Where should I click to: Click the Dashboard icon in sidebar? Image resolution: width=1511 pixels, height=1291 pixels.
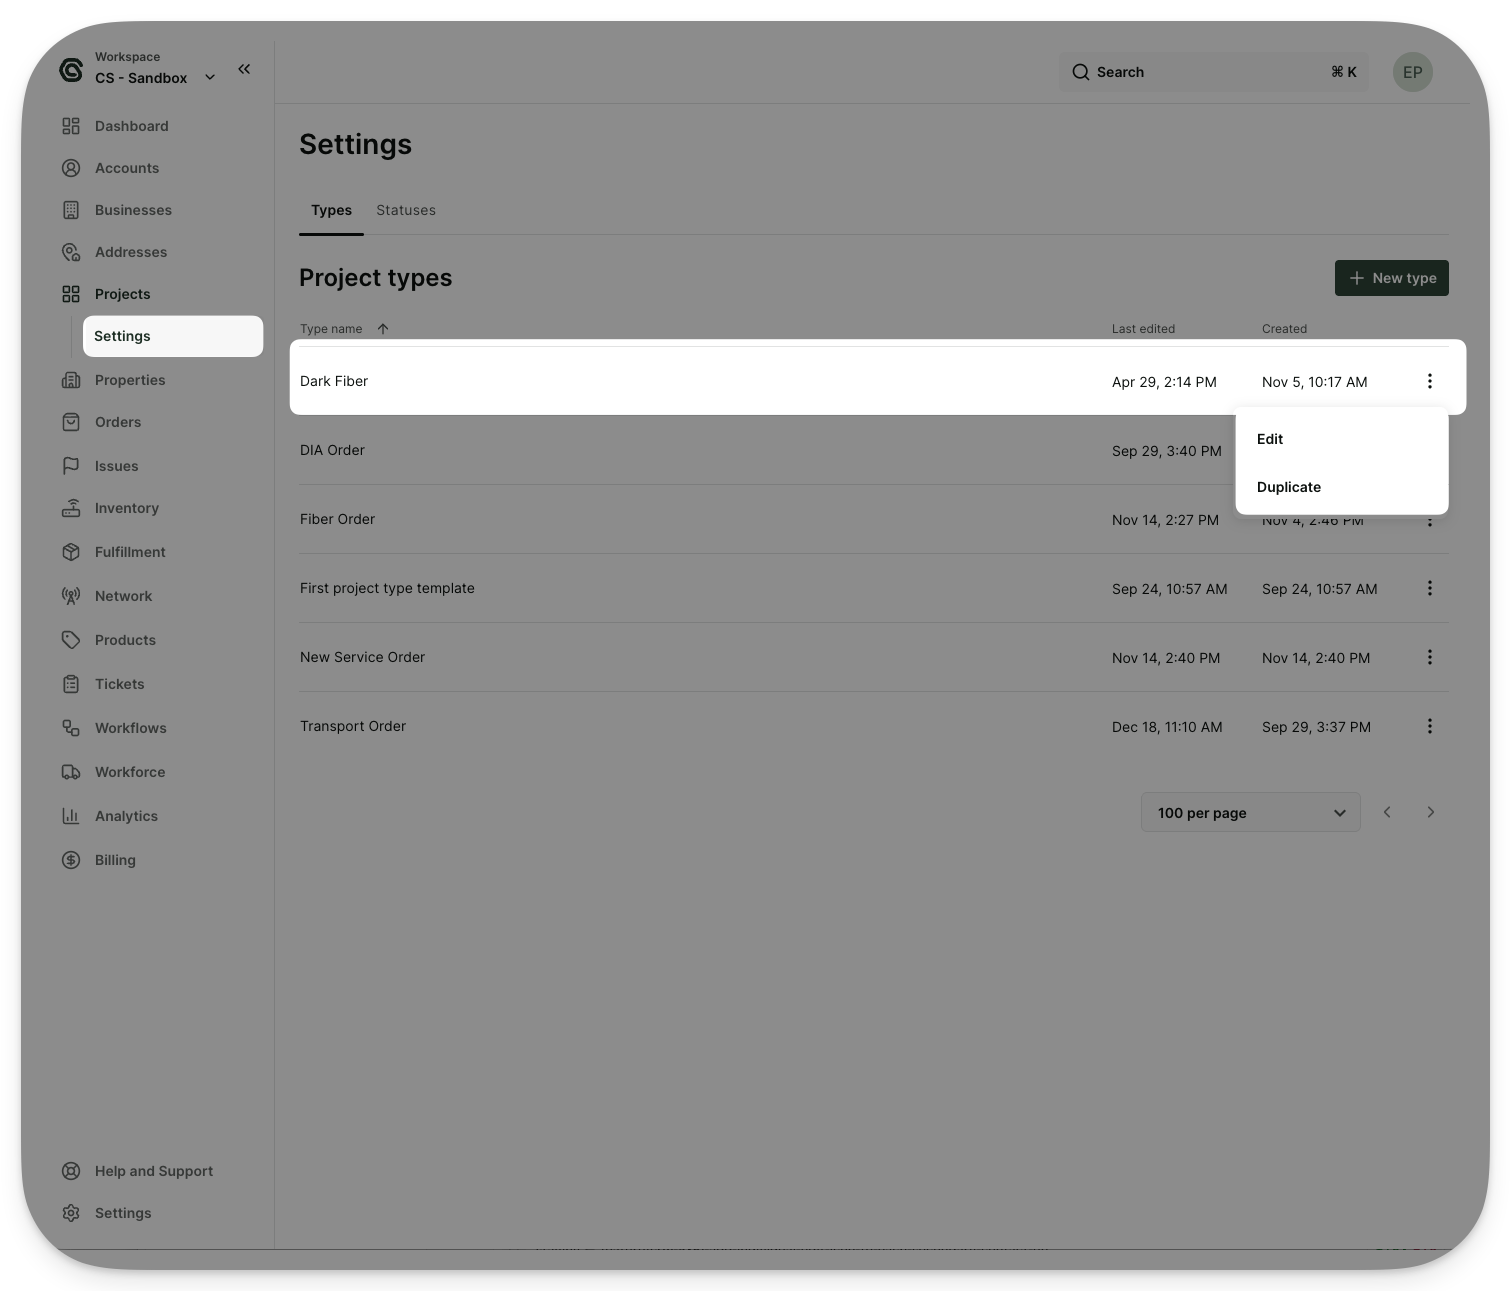tap(71, 126)
